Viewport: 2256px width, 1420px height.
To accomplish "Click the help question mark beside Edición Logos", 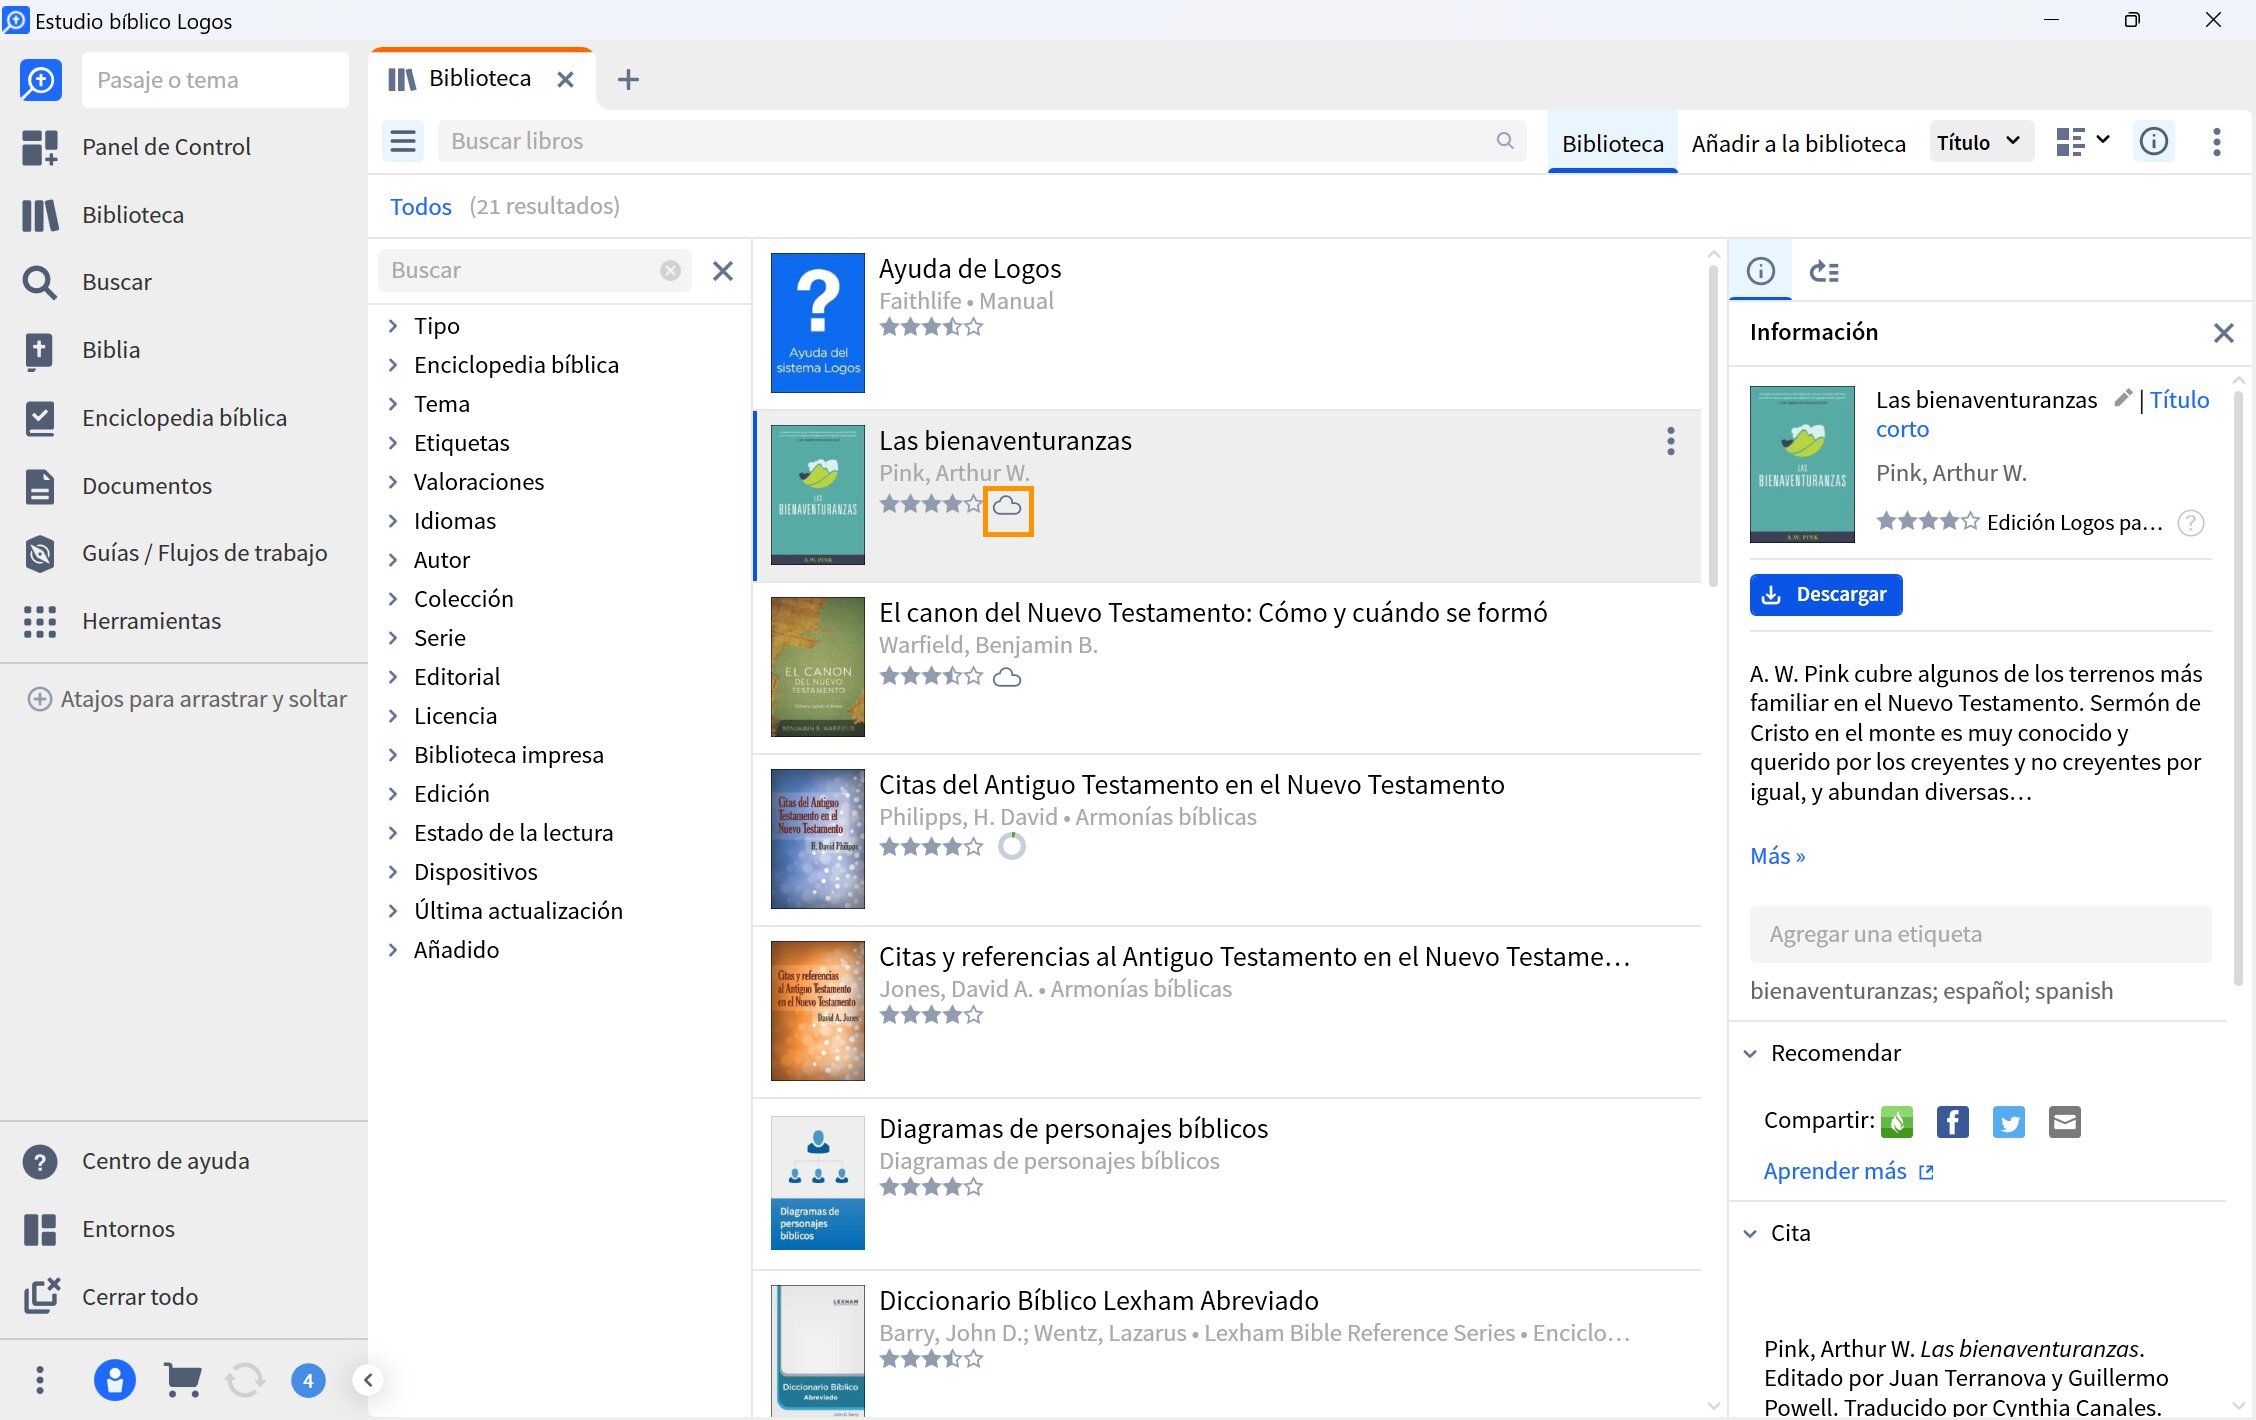I will coord(2190,523).
